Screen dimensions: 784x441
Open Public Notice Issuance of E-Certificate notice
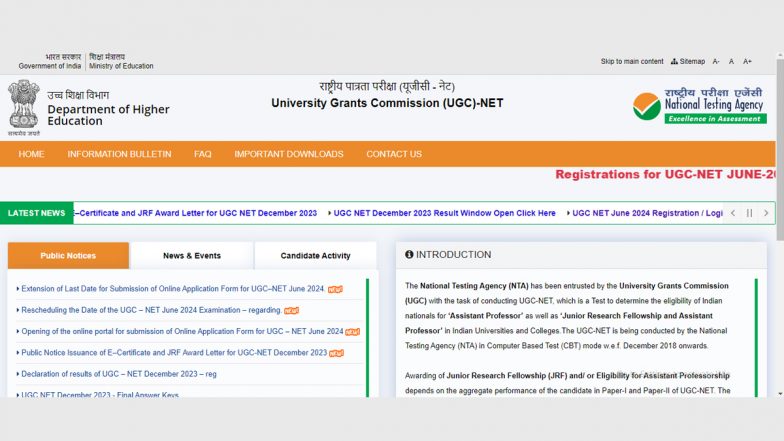point(174,352)
